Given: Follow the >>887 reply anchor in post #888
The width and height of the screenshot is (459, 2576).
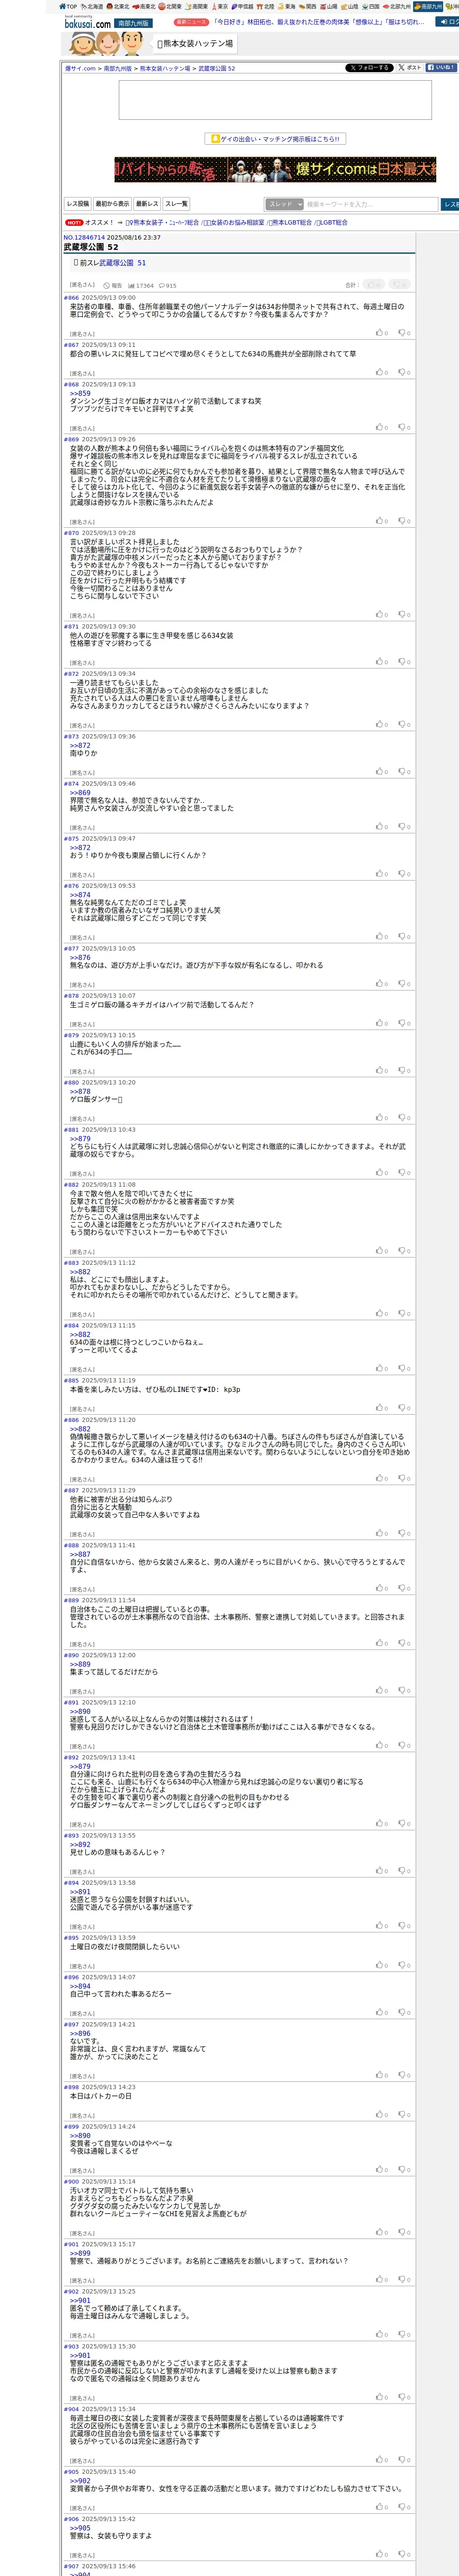Looking at the screenshot, I should (80, 1554).
